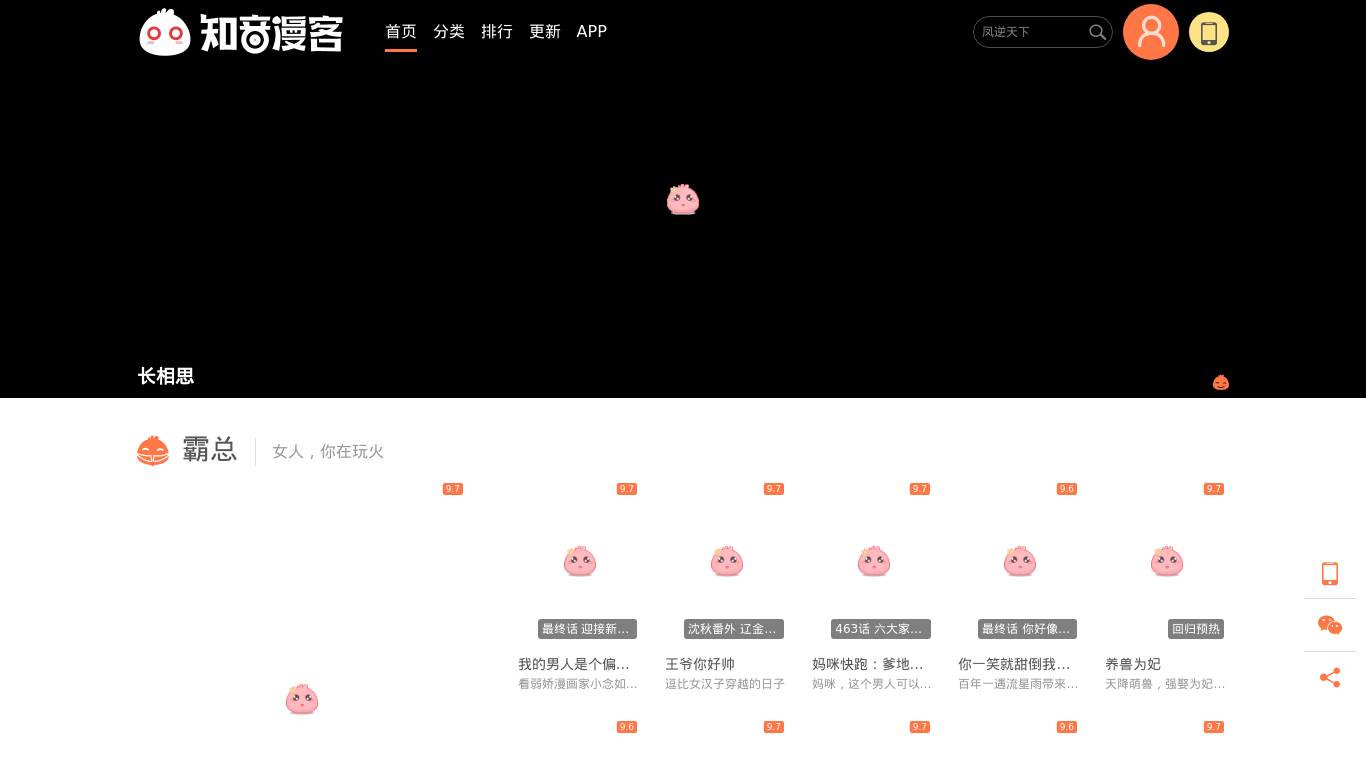The image size is (1366, 768).
Task: Click the 长相思 banner title
Action: click(x=166, y=376)
